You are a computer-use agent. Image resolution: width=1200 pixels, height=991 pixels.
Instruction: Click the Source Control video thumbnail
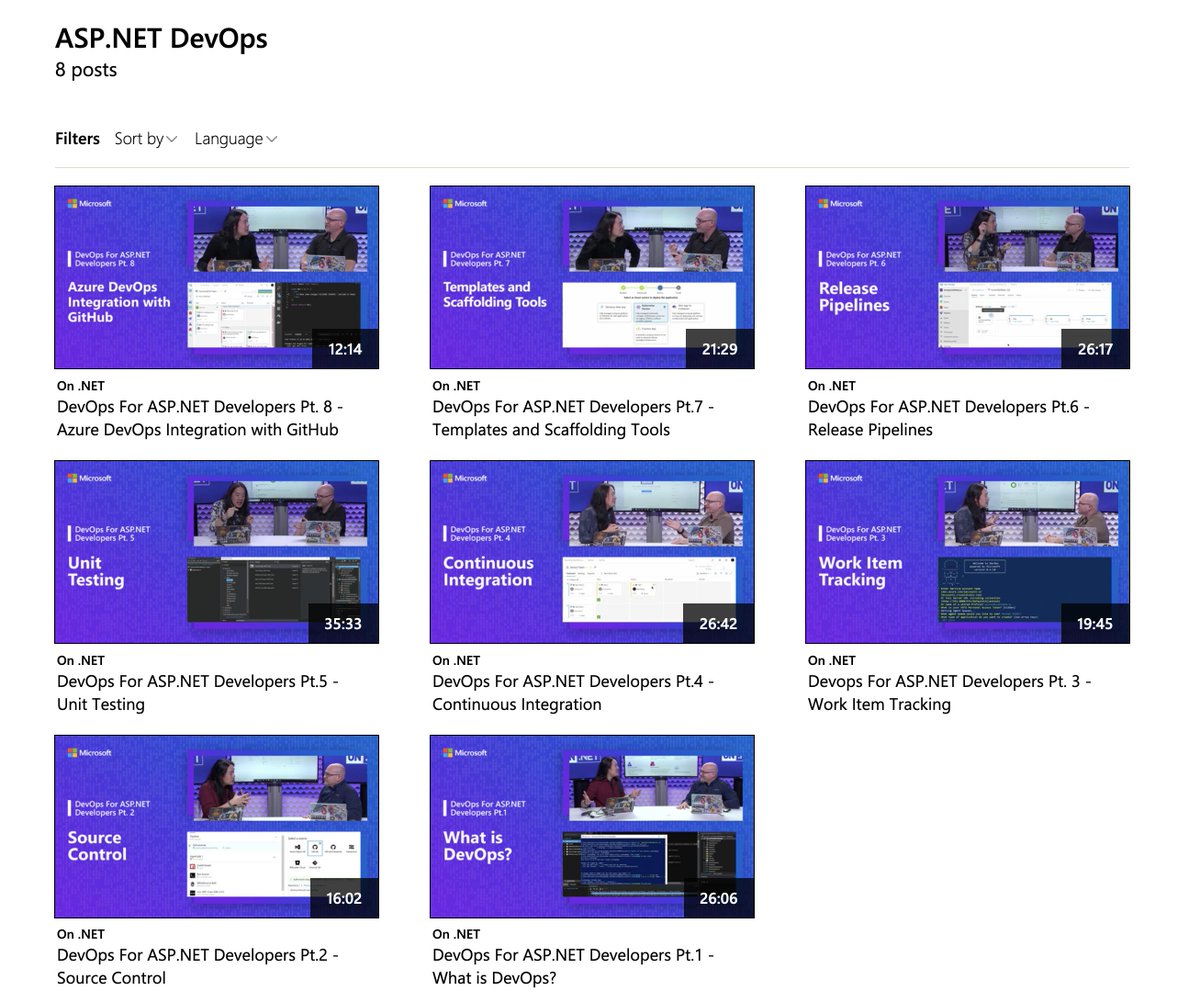(216, 825)
